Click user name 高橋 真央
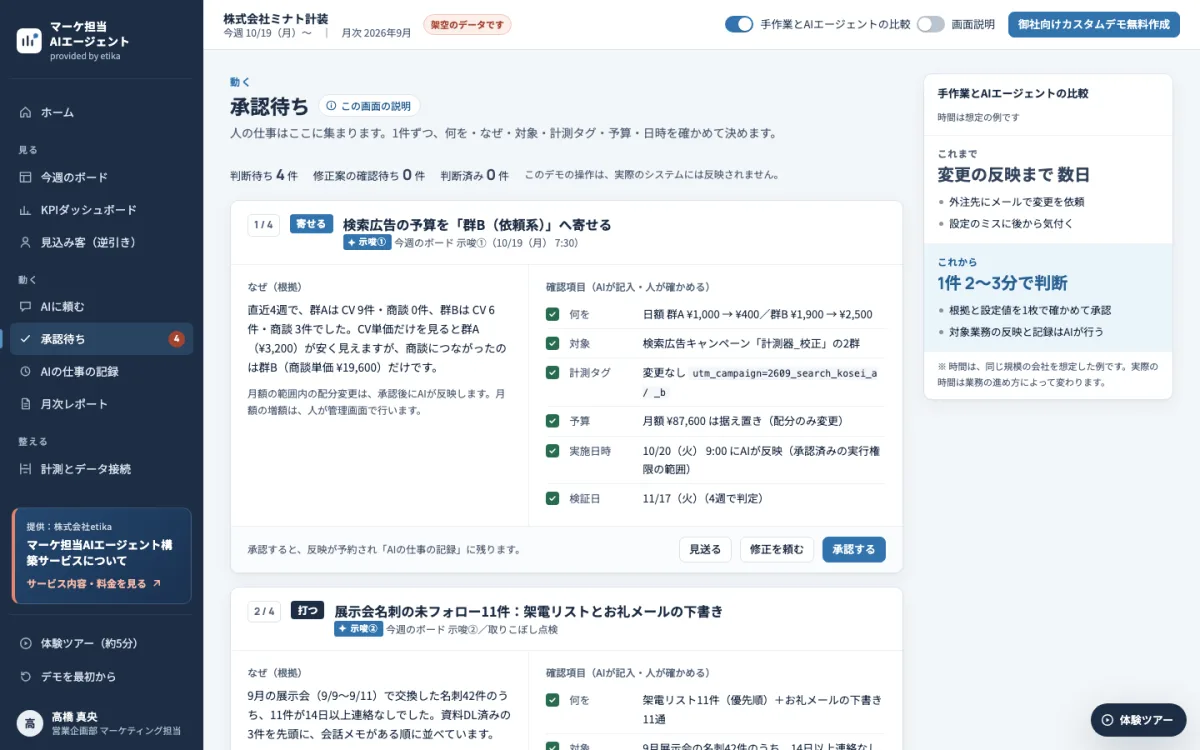 [75, 716]
